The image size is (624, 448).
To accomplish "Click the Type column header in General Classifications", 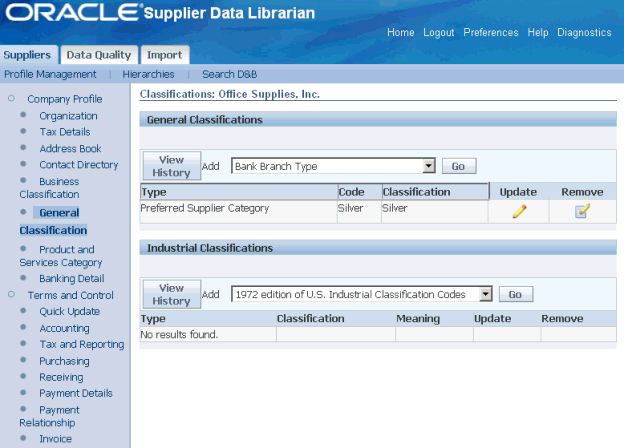I will 239,192.
